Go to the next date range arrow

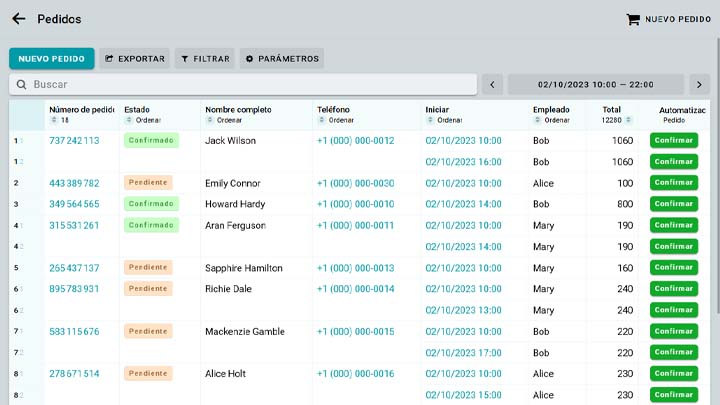pos(700,85)
